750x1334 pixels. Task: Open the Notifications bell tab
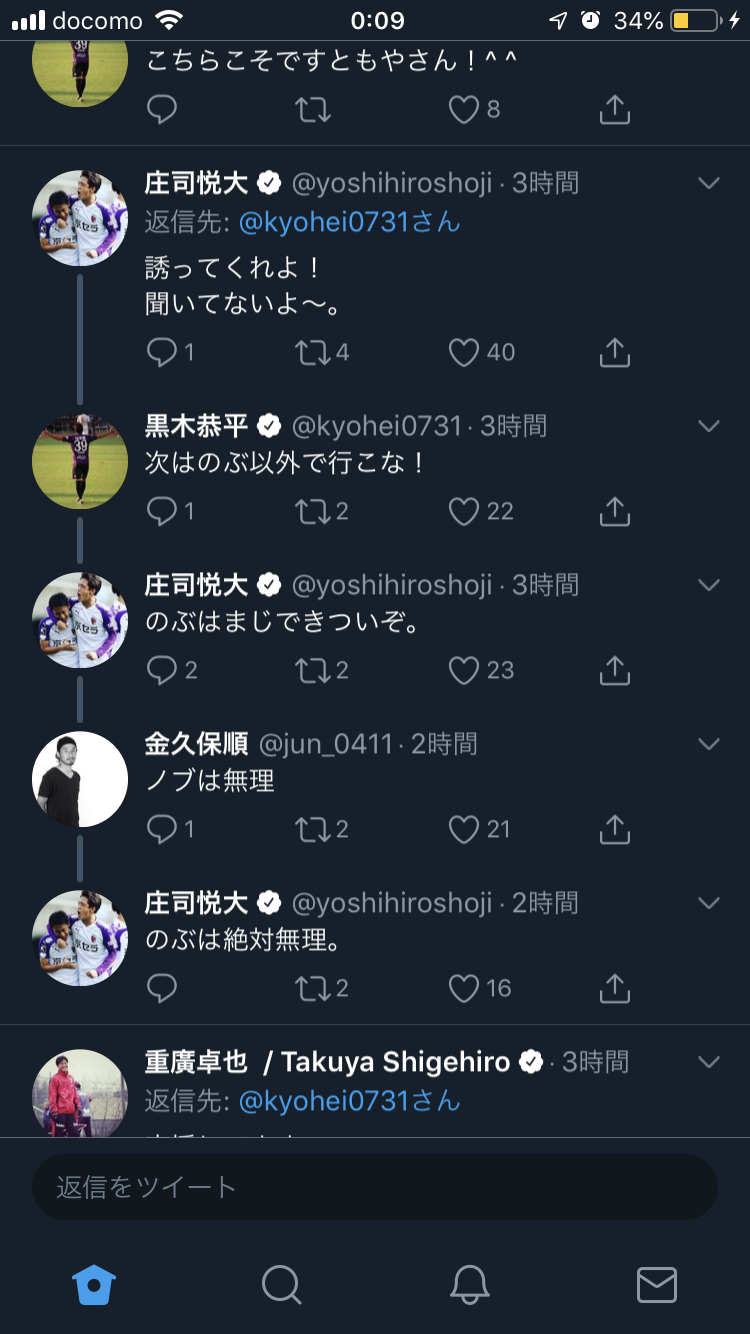coord(469,1284)
